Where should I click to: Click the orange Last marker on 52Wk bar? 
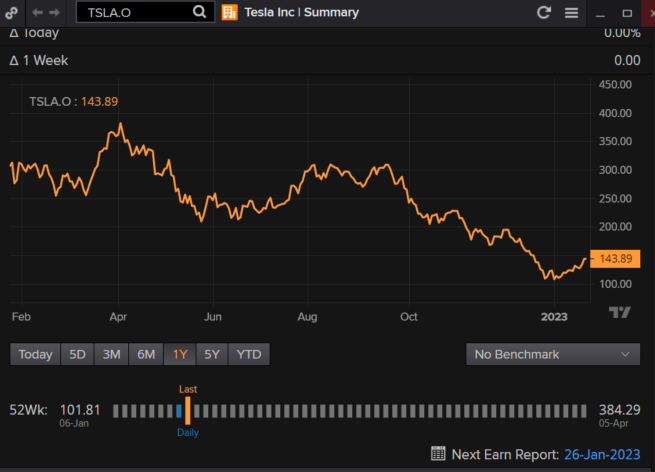(x=188, y=411)
